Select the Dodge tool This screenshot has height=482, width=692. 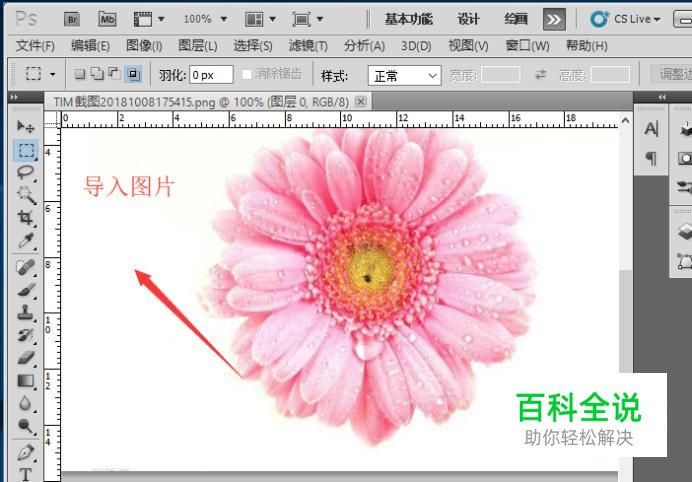(x=26, y=426)
